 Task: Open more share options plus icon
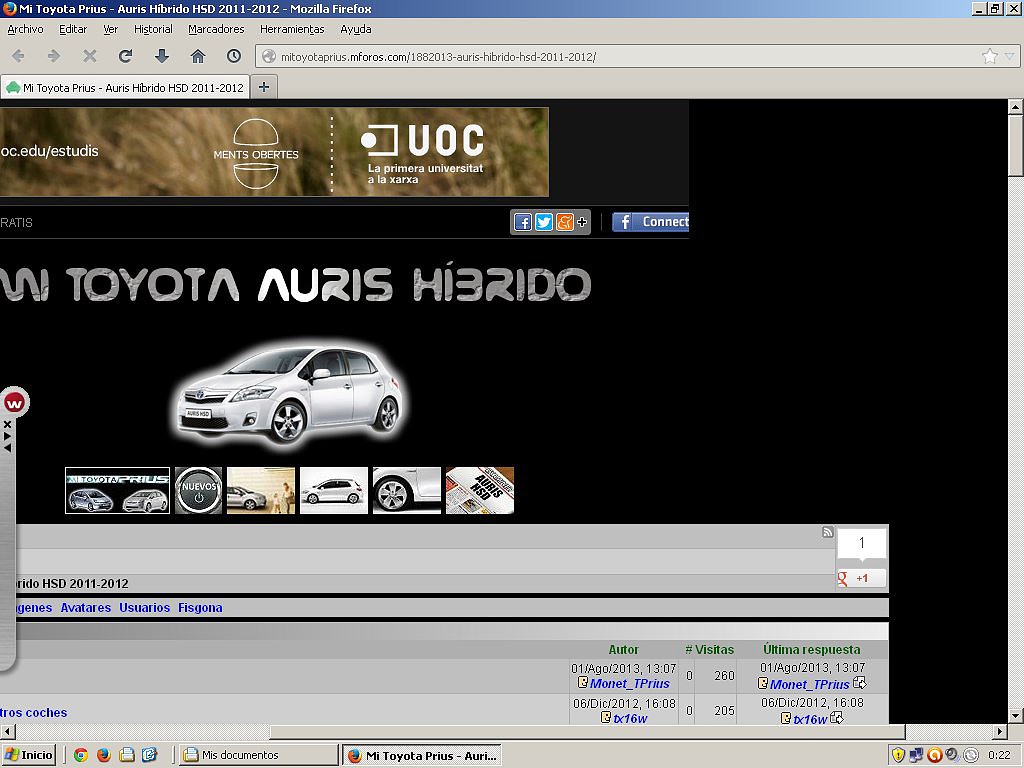coord(582,222)
